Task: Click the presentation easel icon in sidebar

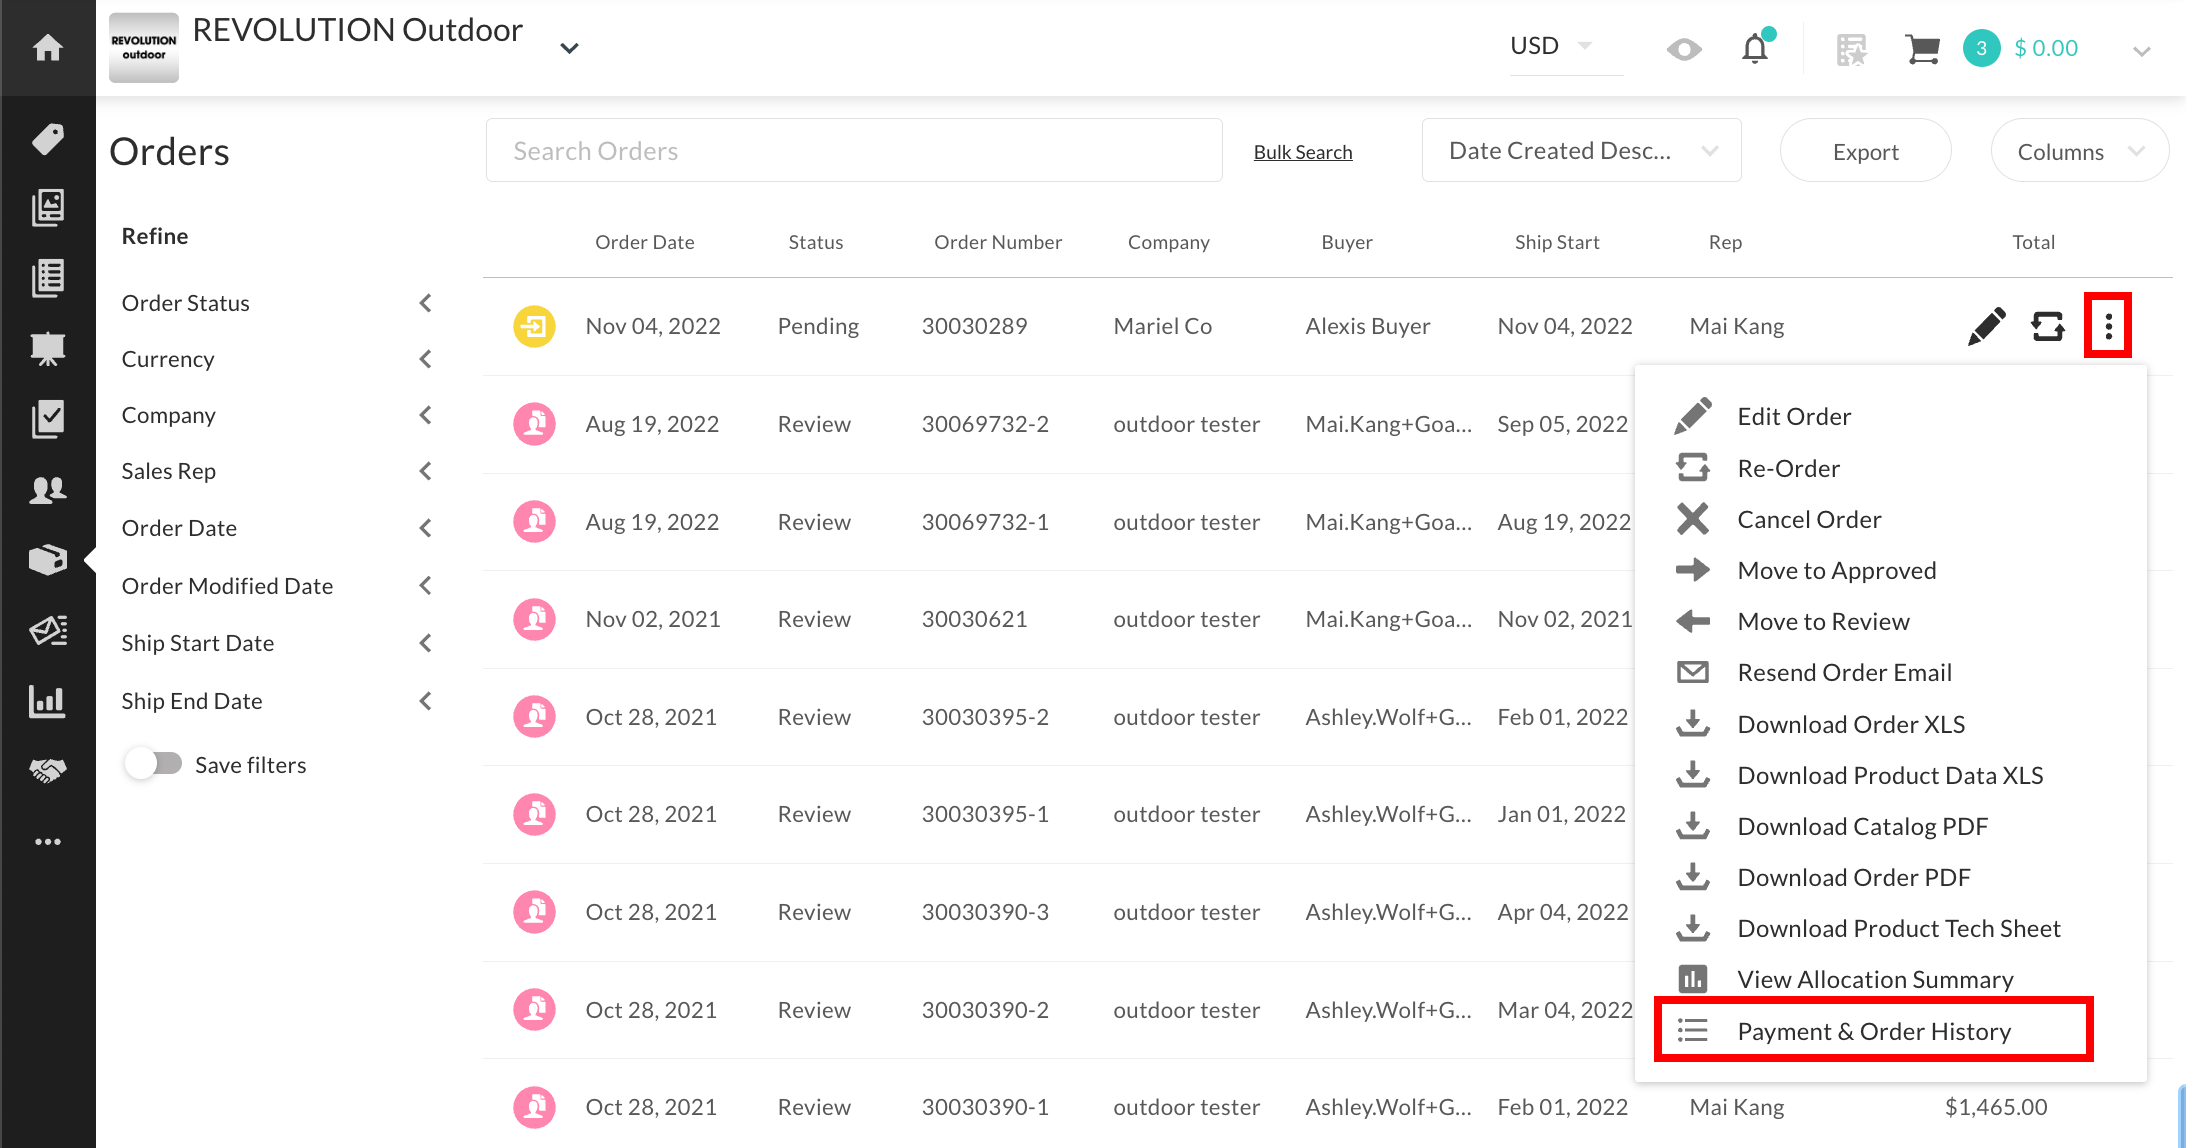Action: (47, 348)
